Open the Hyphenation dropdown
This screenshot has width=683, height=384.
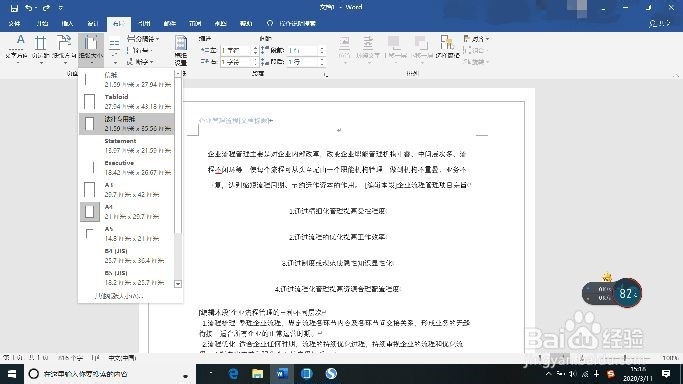point(140,62)
